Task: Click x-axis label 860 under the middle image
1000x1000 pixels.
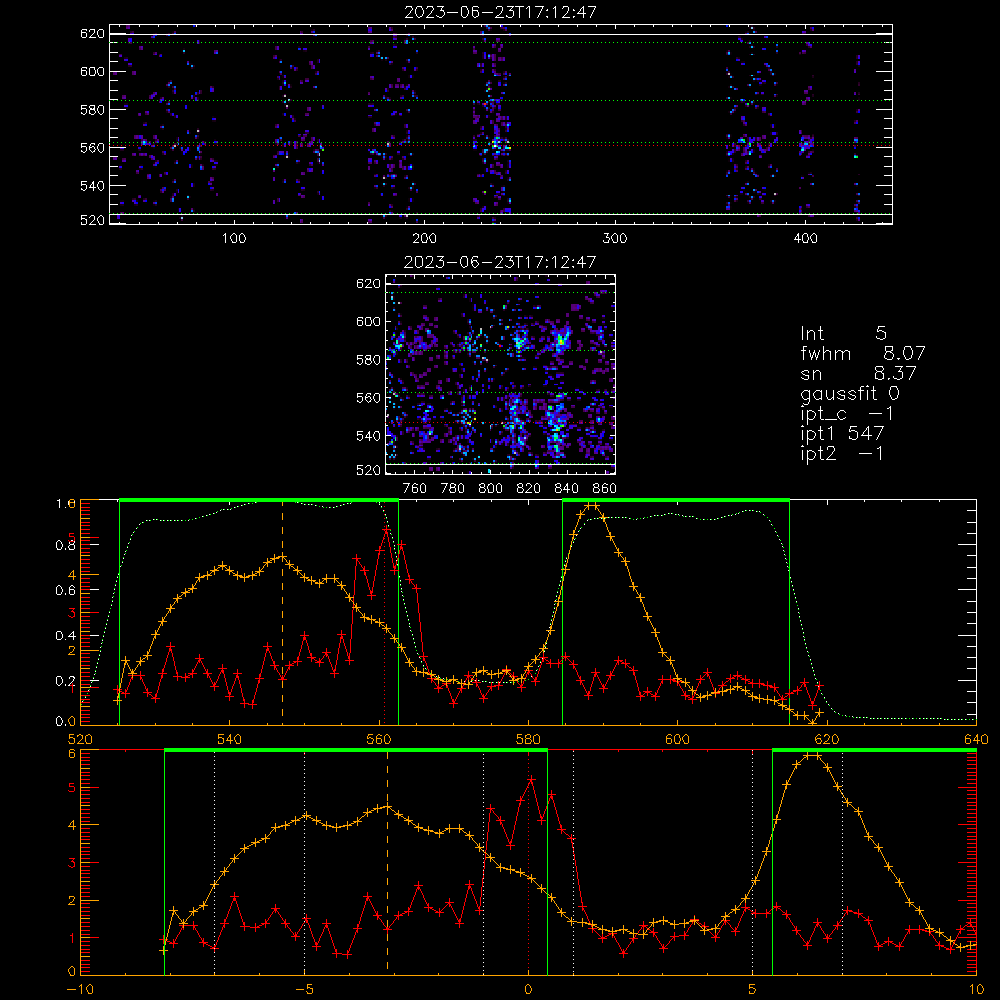Action: 605,489
